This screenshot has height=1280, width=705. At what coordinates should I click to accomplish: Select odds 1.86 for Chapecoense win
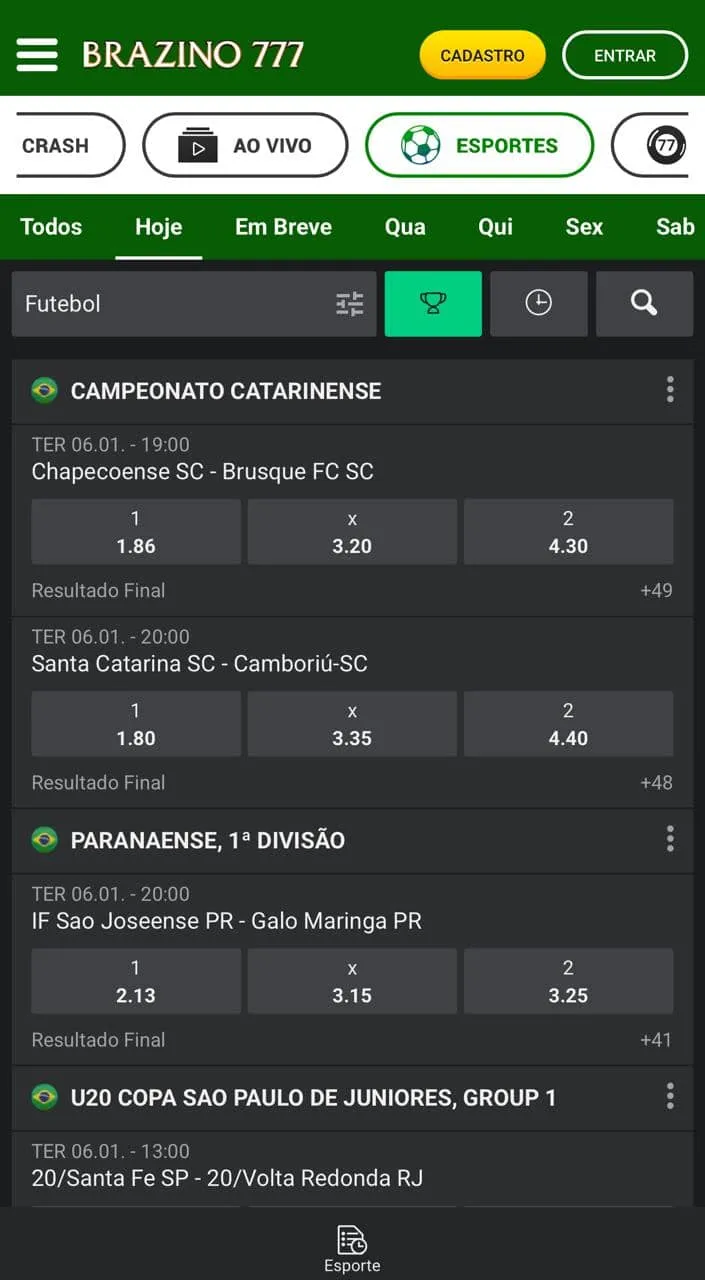135,531
